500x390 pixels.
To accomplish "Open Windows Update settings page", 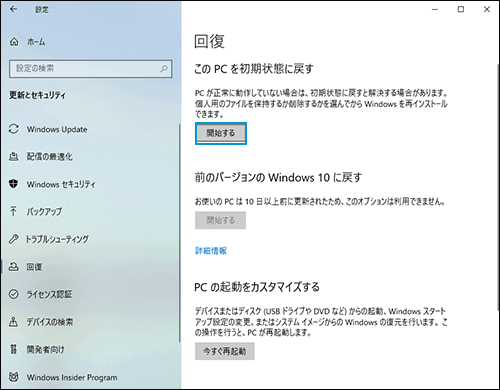I will 57,129.
